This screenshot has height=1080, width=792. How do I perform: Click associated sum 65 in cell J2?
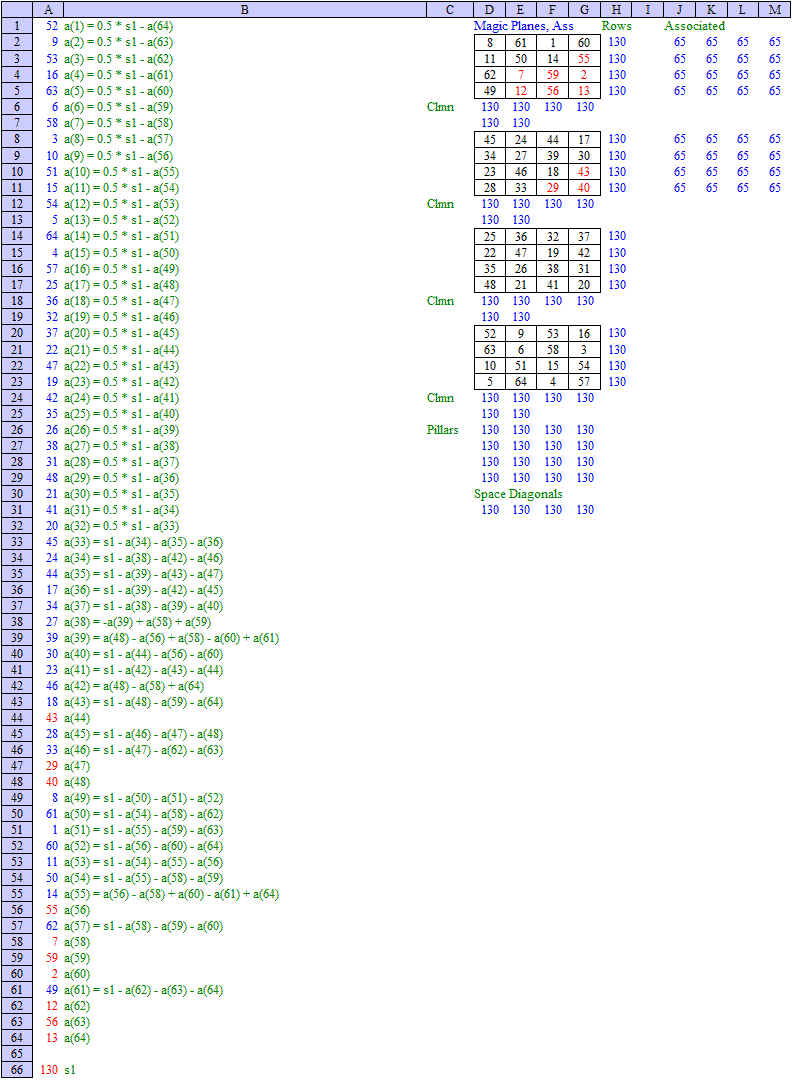[680, 42]
